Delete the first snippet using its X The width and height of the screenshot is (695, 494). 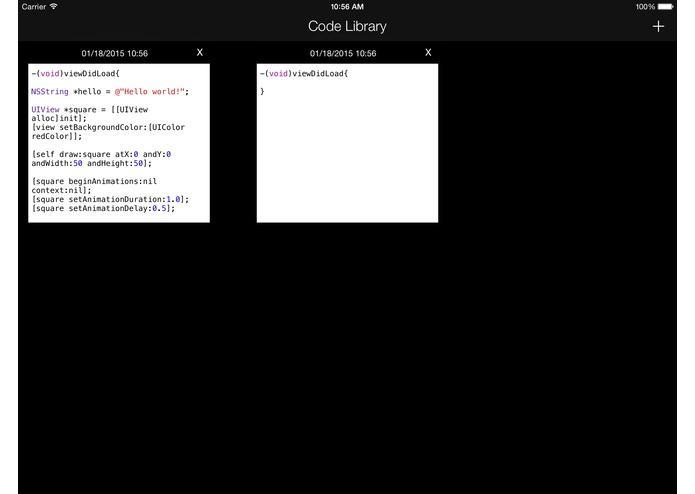200,53
